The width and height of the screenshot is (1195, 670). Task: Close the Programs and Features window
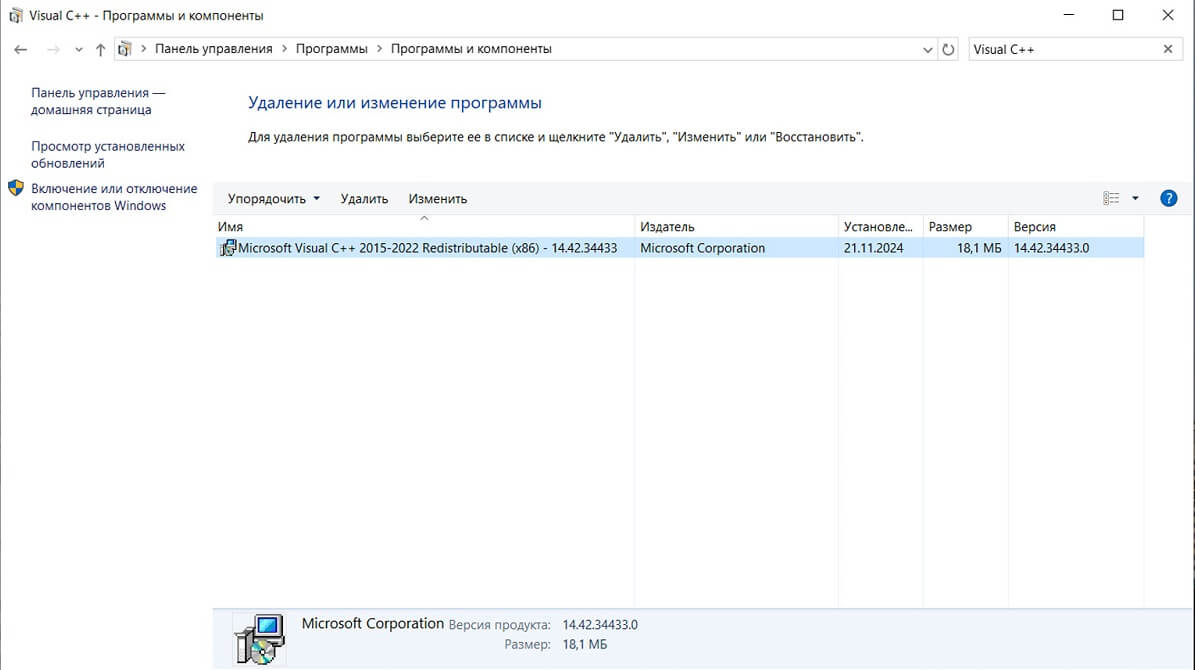tap(1168, 15)
